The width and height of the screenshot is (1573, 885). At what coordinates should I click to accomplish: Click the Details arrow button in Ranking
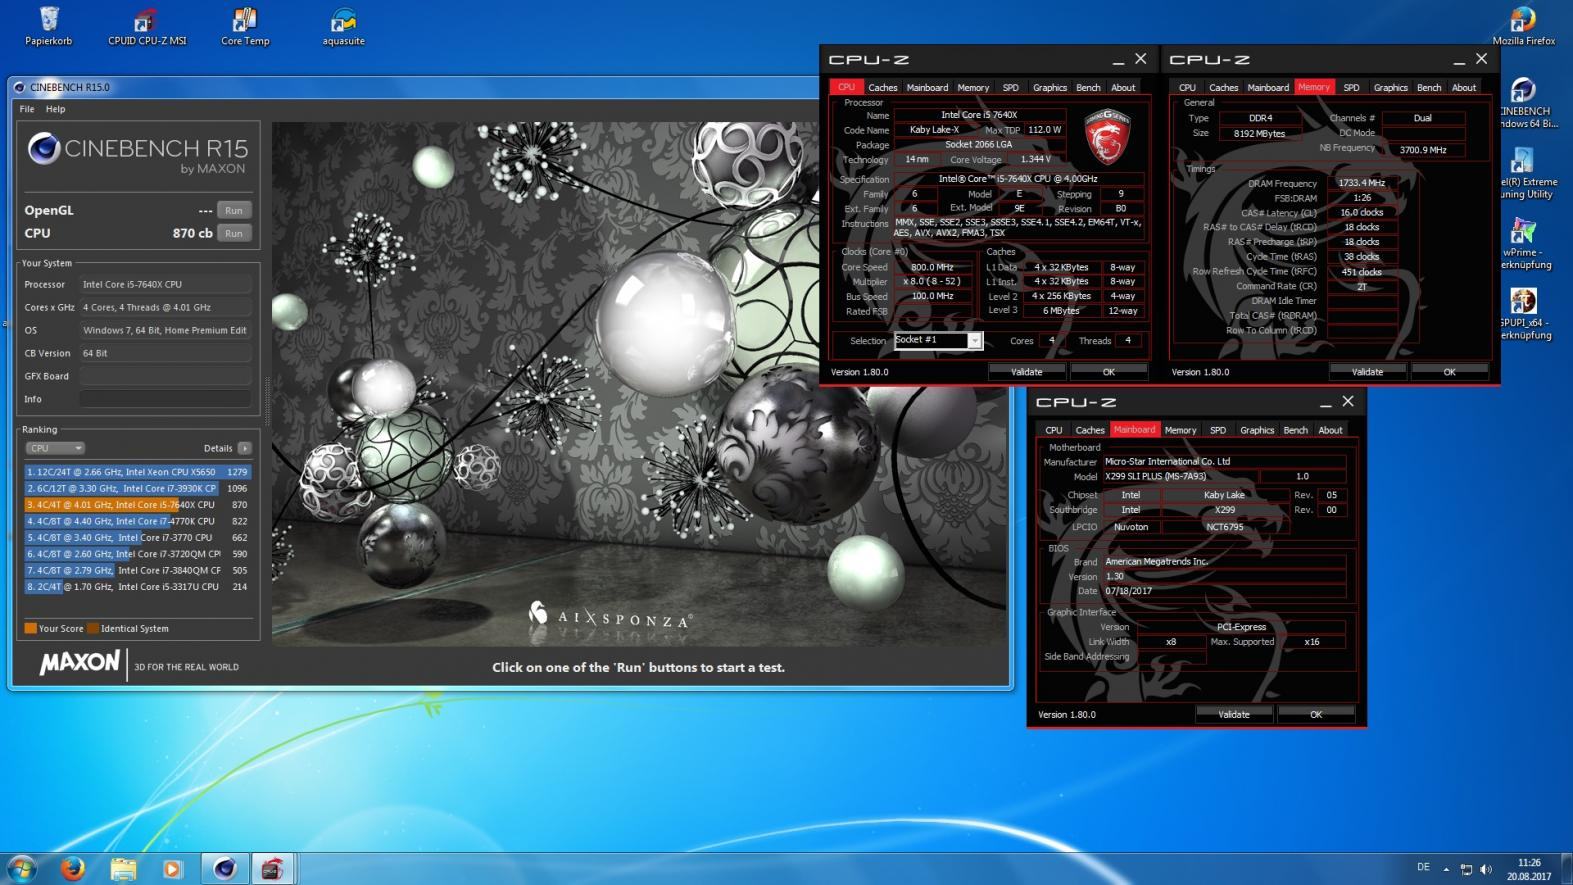[x=245, y=448]
